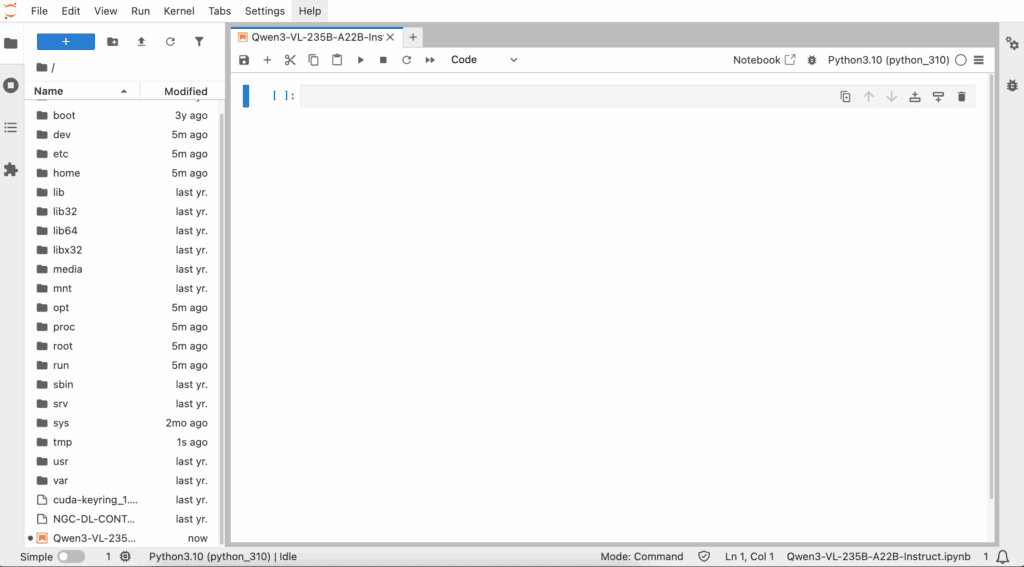
Task: Toggle the Simple interface mode switch
Action: pos(71,556)
